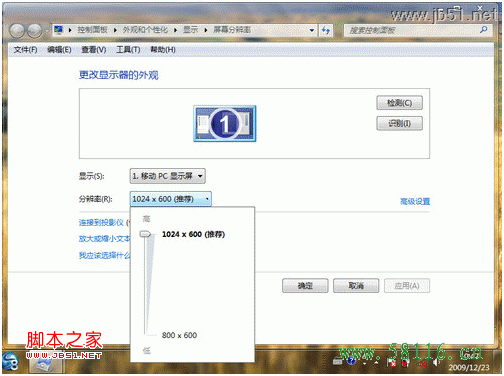Expand the arrow after 外观和个性化 breadcrumb
This screenshot has height=376, width=504.
click(x=175, y=30)
